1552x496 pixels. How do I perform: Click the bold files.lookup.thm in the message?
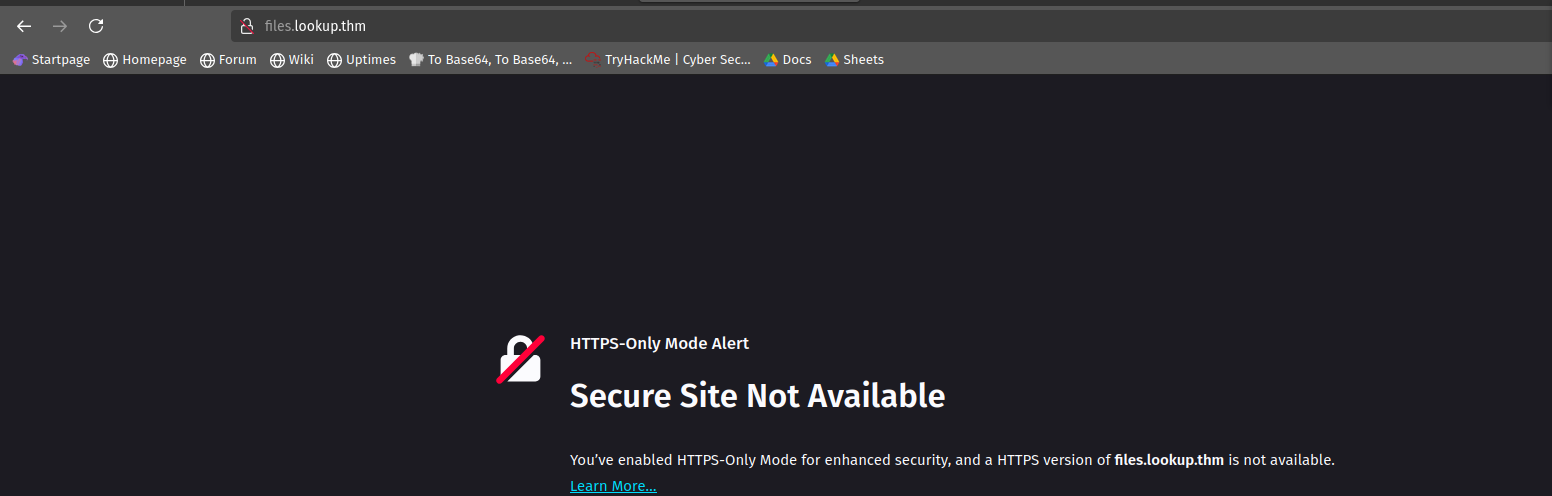1168,460
